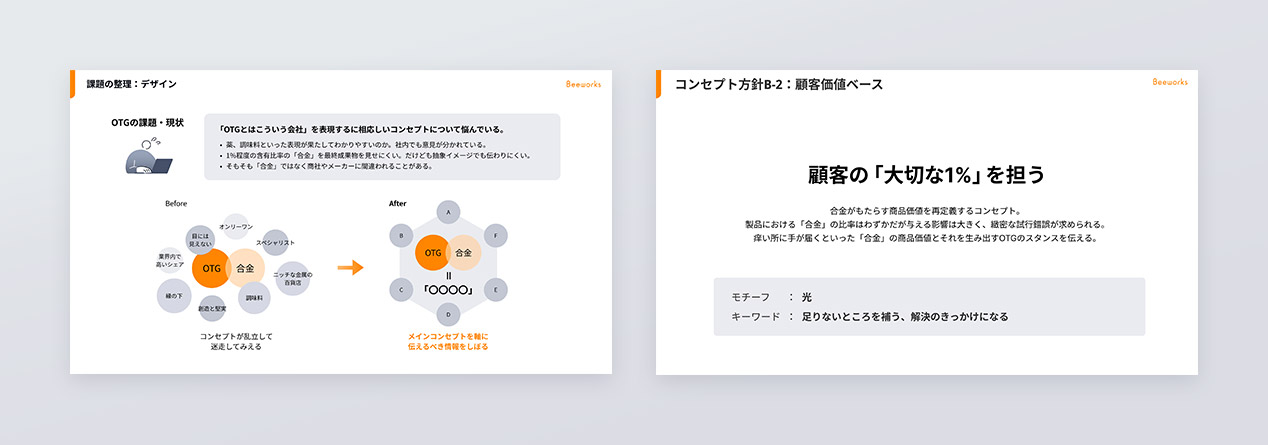Select the 合金 circle in the Before diagram
The height and width of the screenshot is (445, 1268).
coord(247,268)
